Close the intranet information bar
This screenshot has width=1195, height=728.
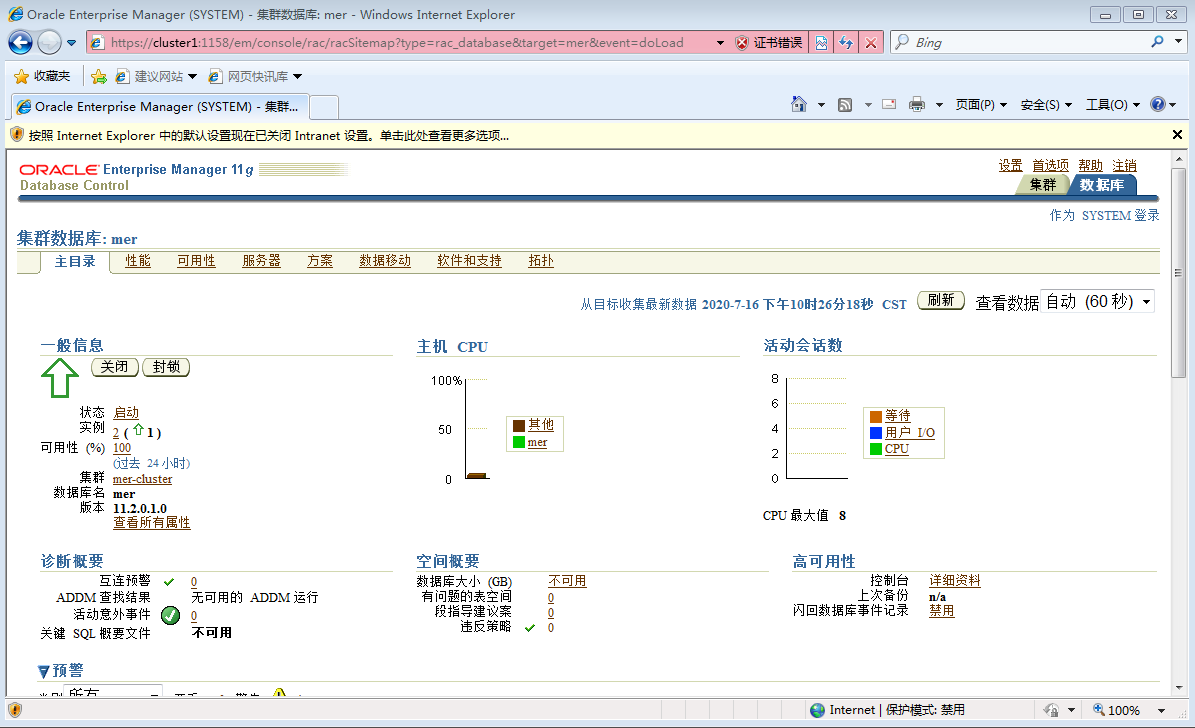point(1177,135)
